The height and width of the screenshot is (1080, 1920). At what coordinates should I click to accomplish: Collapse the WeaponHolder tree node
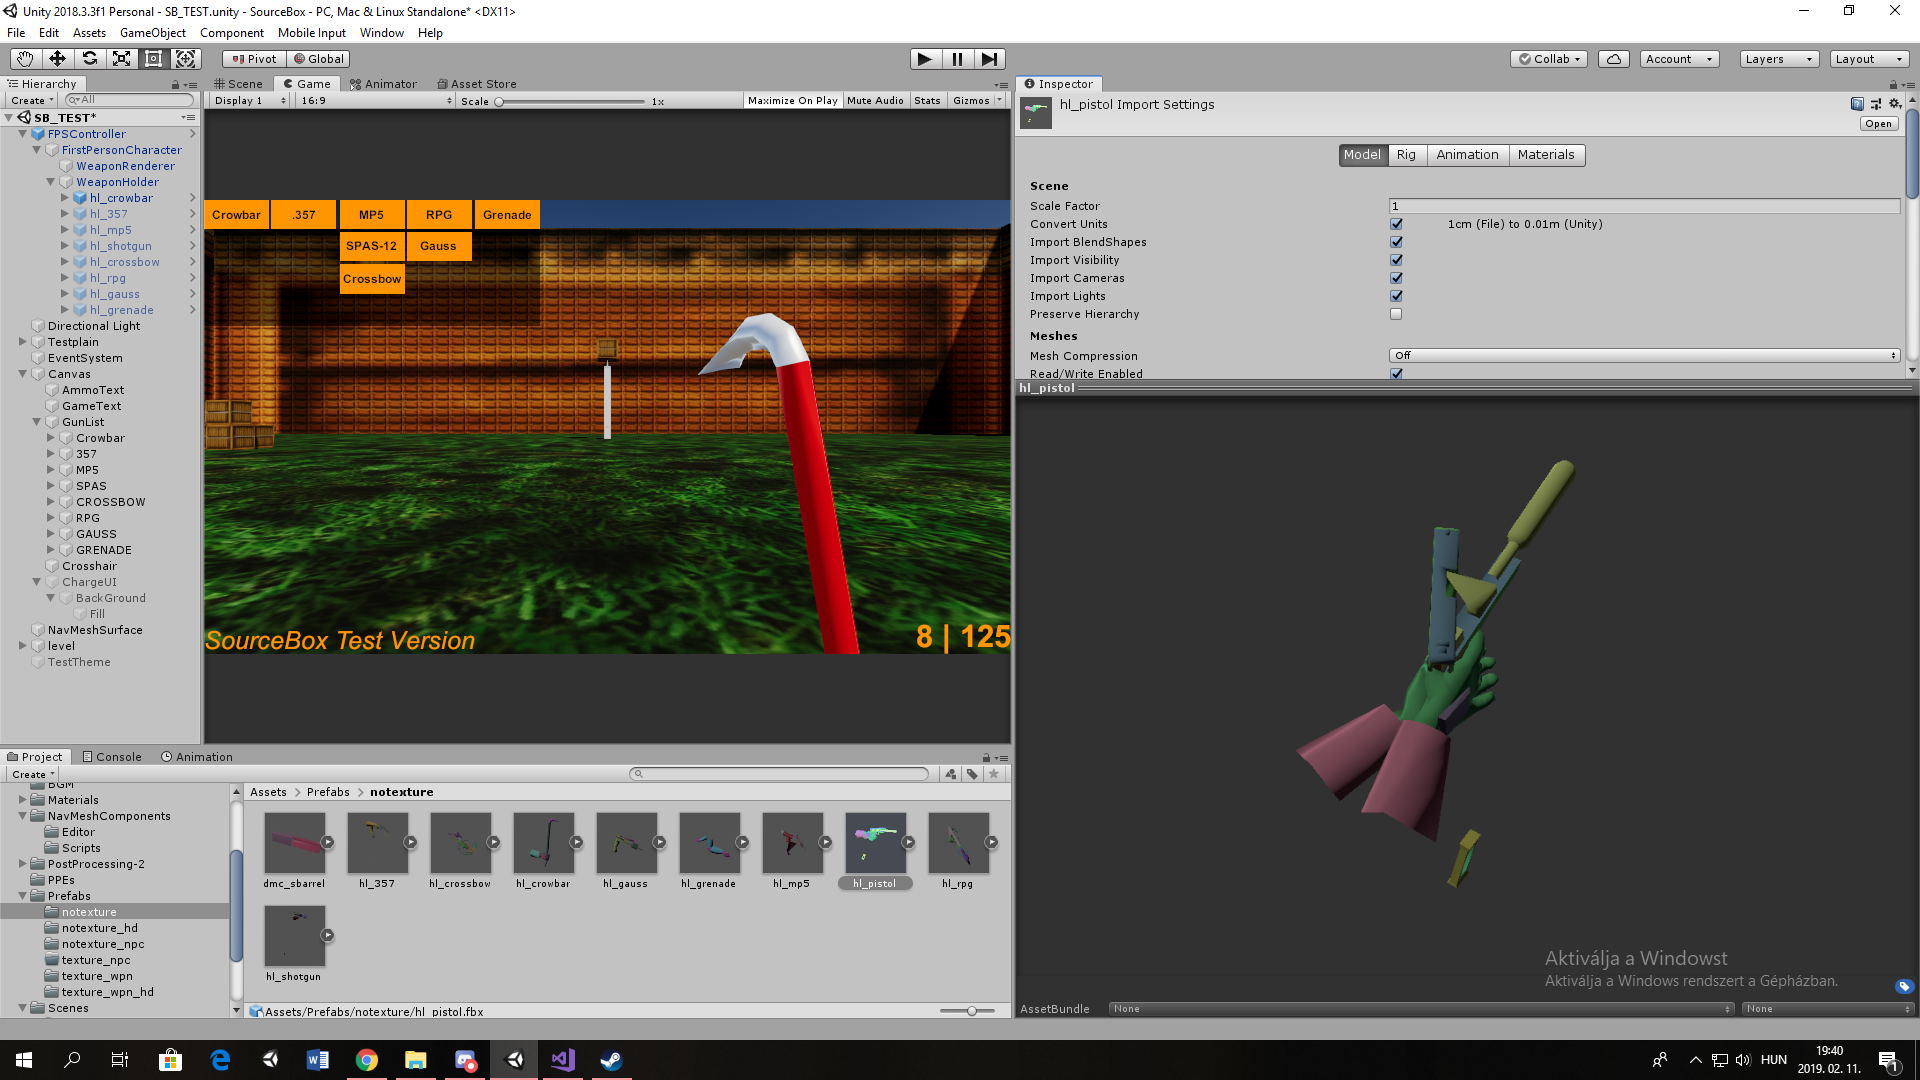(51, 182)
